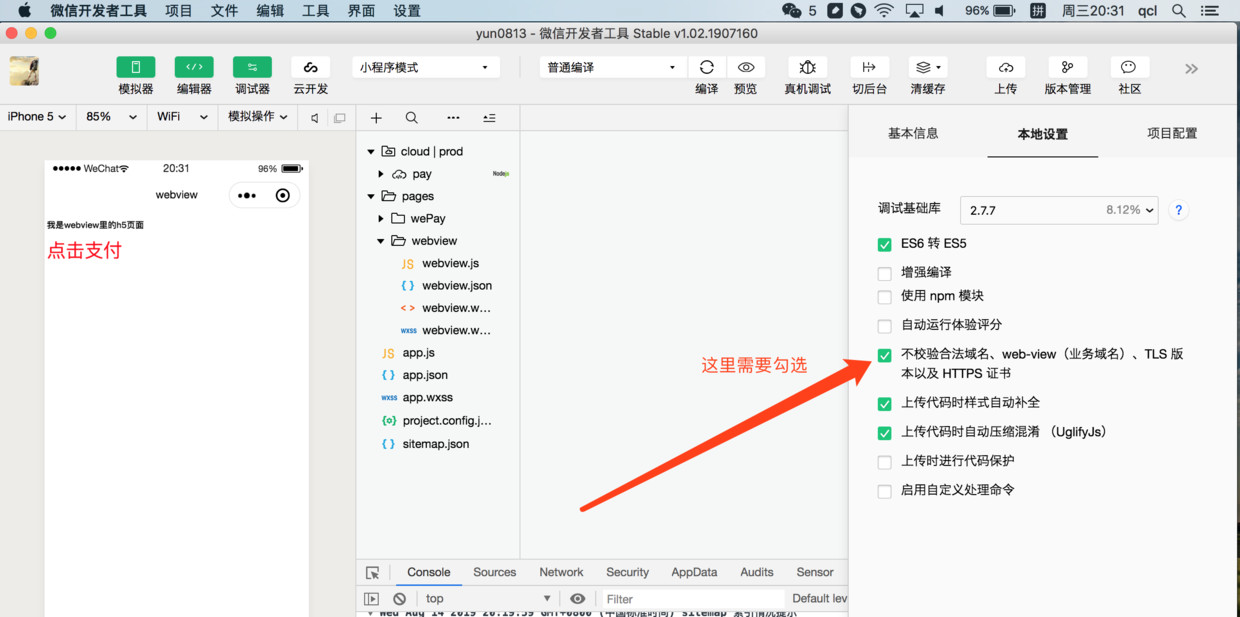Open the WiFi network dropdown
The width and height of the screenshot is (1240, 617).
pyautogui.click(x=181, y=117)
